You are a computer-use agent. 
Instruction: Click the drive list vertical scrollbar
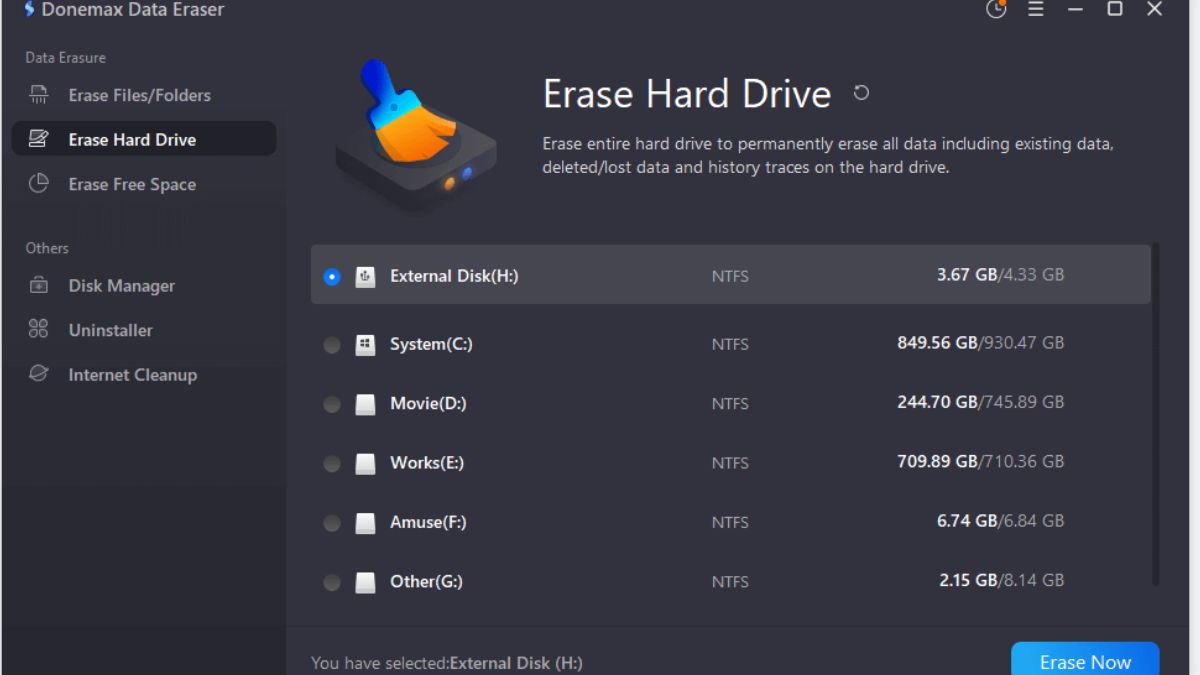tap(1156, 413)
